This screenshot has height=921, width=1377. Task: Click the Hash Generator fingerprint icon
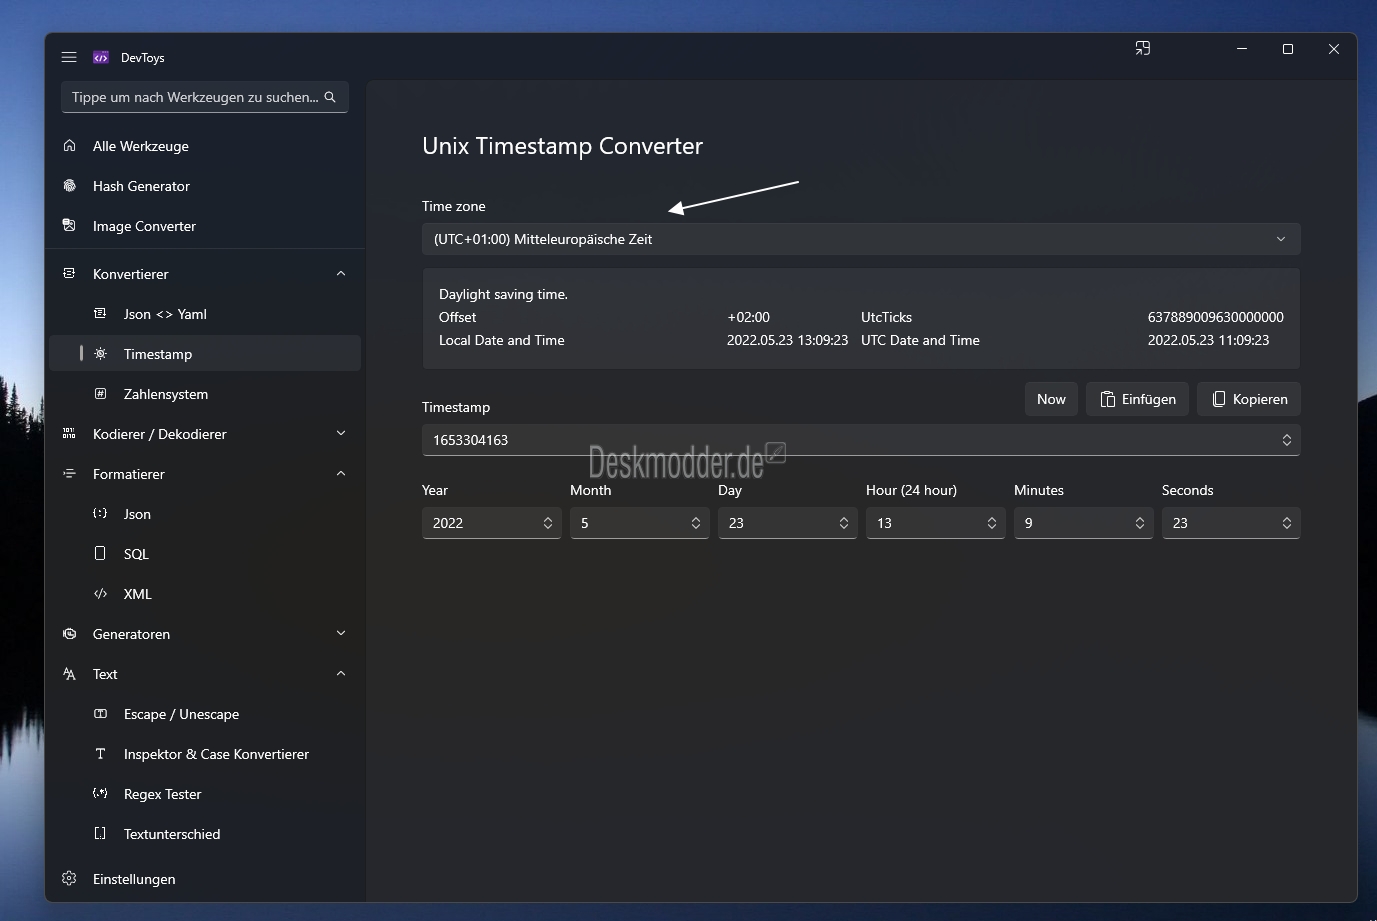(69, 186)
